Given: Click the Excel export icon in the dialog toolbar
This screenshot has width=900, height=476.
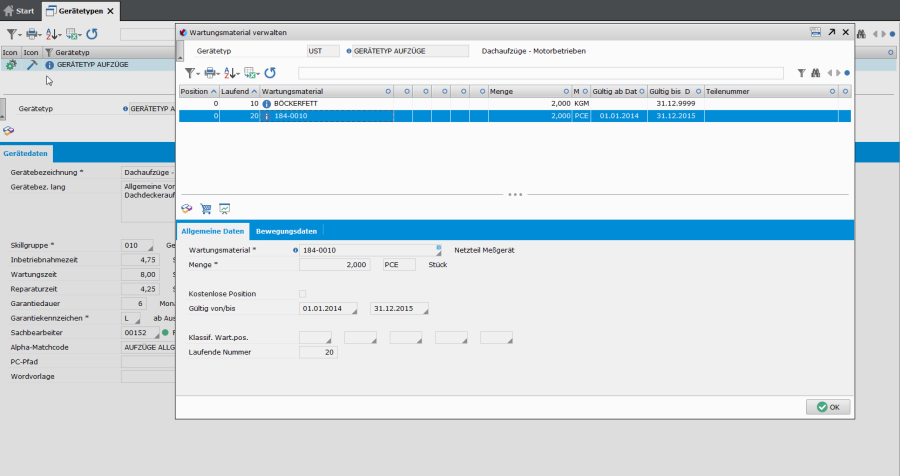Looking at the screenshot, I should point(250,73).
